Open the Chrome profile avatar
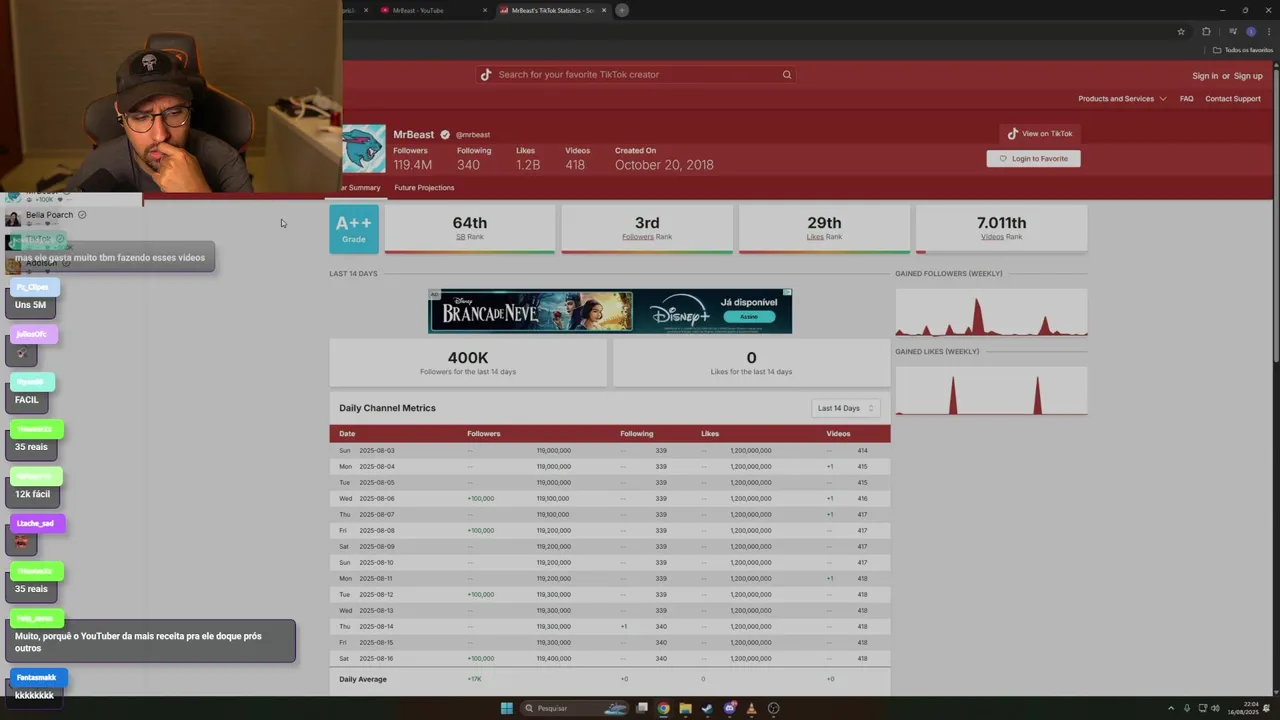This screenshot has width=1280, height=720. pos(1250,31)
